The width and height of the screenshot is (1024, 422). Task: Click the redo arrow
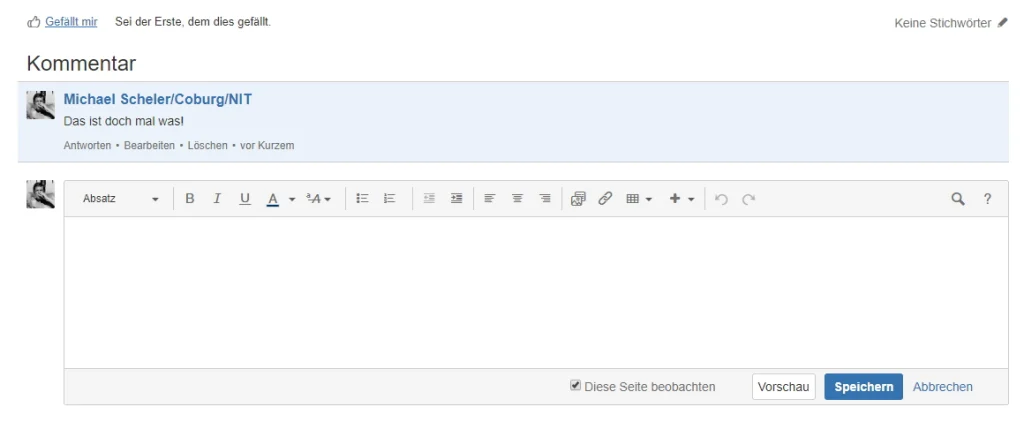(x=748, y=199)
